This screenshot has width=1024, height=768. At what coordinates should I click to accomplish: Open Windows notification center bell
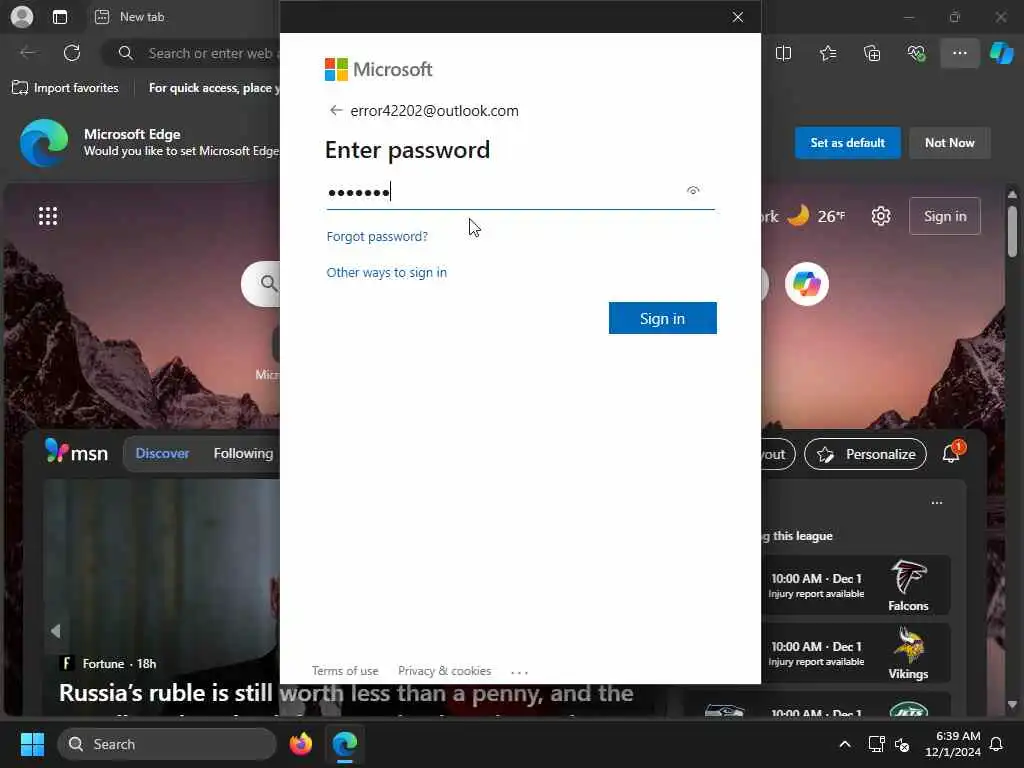997,744
